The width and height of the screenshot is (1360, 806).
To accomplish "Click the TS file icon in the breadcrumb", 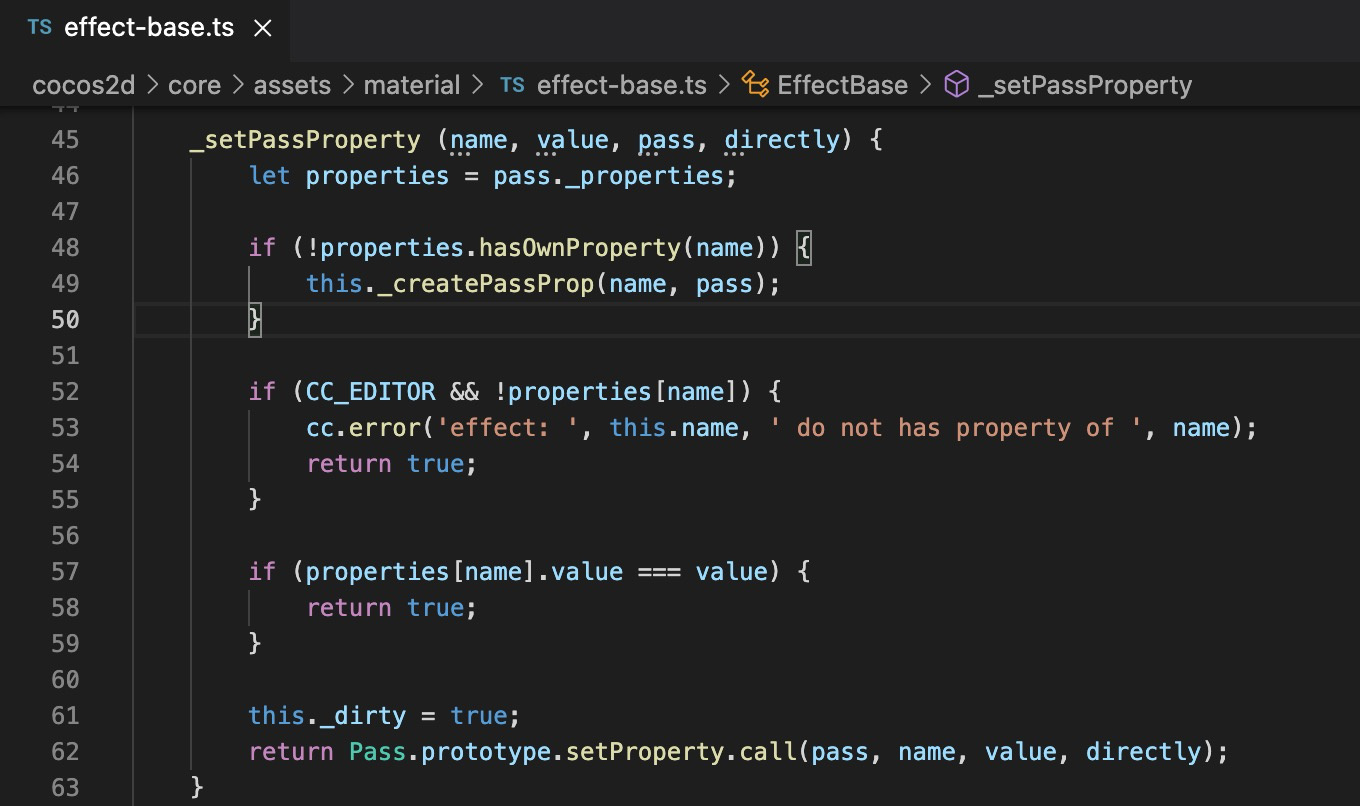I will tap(512, 85).
